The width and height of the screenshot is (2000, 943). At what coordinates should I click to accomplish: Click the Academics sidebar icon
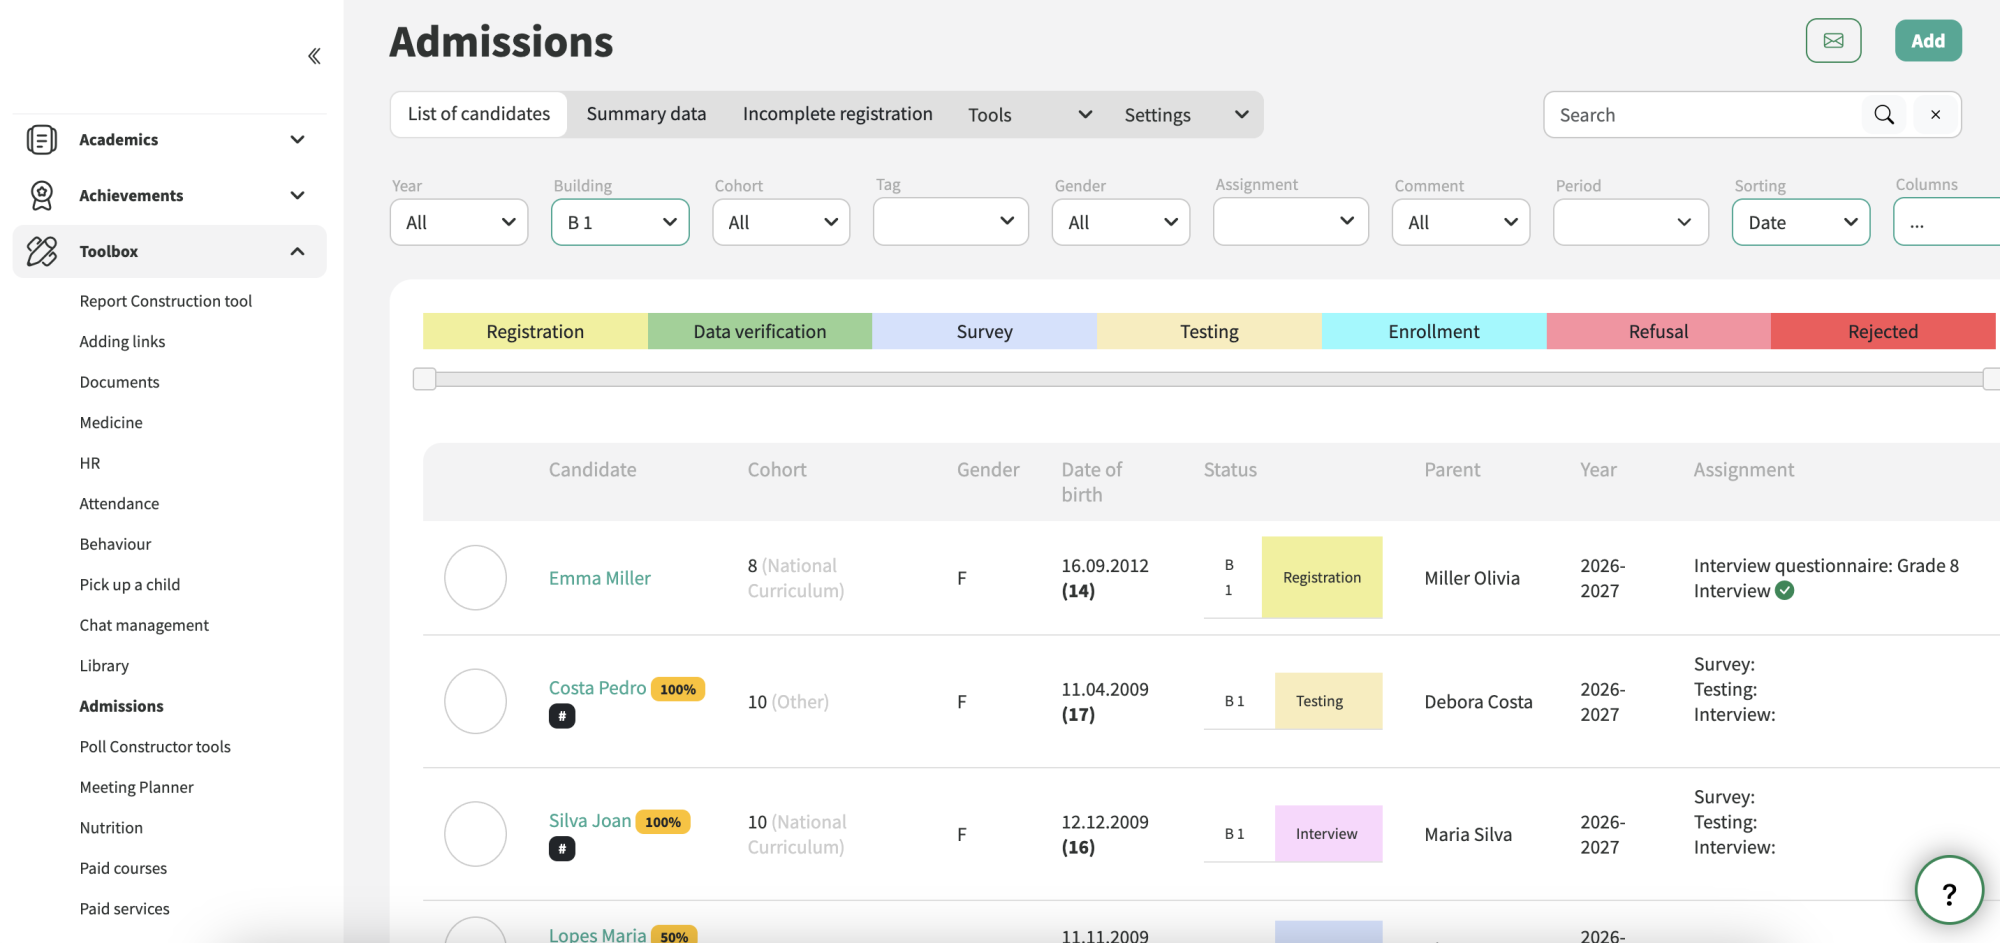pos(41,140)
